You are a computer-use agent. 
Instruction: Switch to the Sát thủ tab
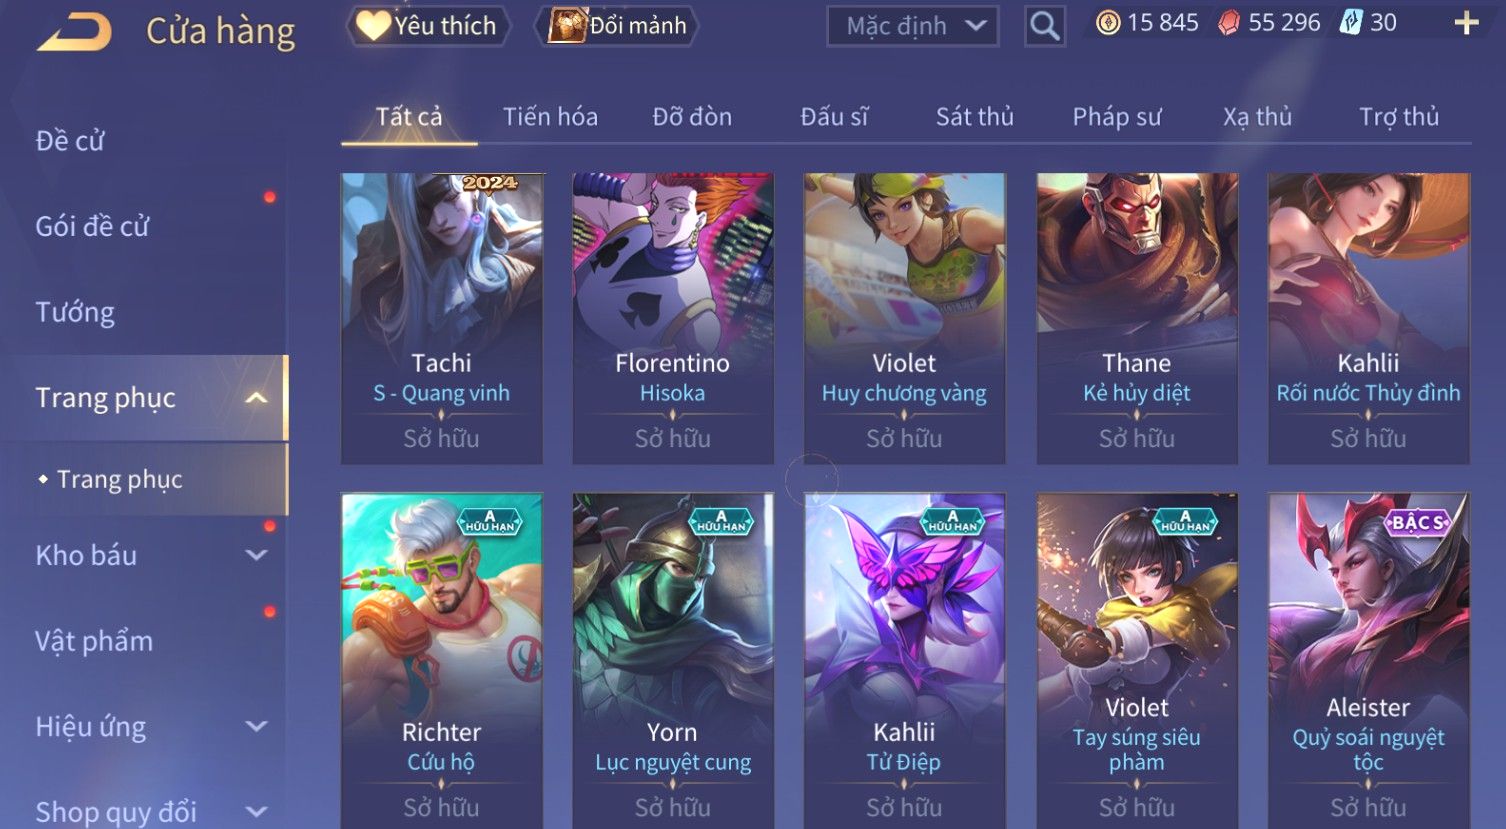pyautogui.click(x=974, y=117)
